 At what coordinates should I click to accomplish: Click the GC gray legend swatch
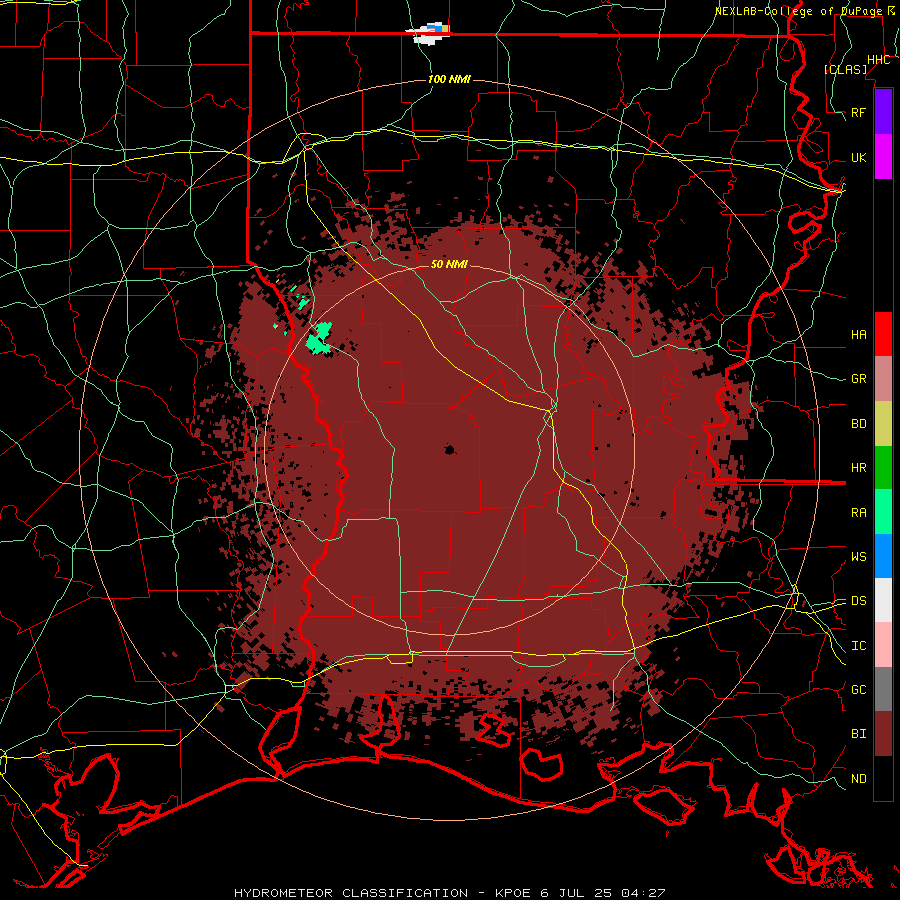pos(883,689)
